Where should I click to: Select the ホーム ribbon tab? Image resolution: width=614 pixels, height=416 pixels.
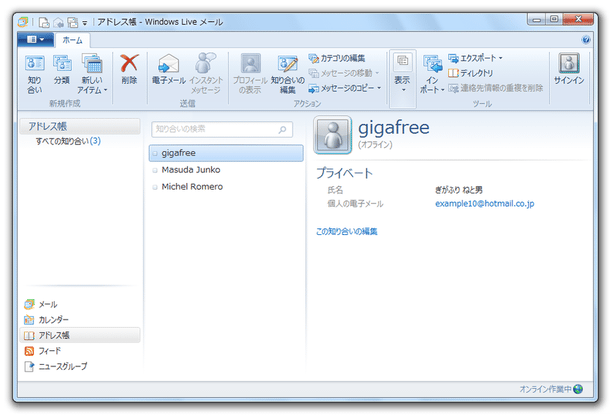[72, 40]
